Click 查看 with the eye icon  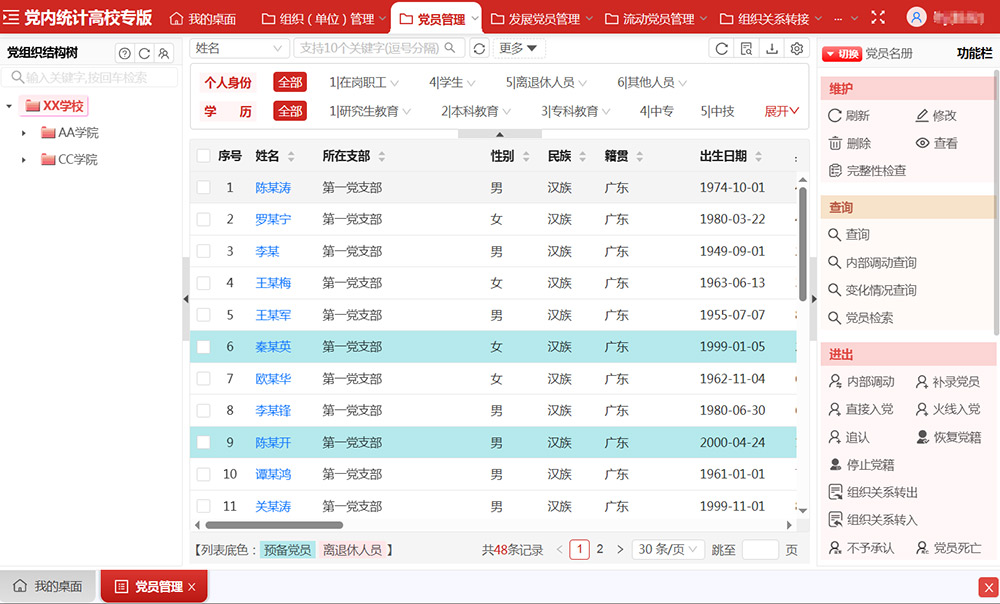point(936,144)
